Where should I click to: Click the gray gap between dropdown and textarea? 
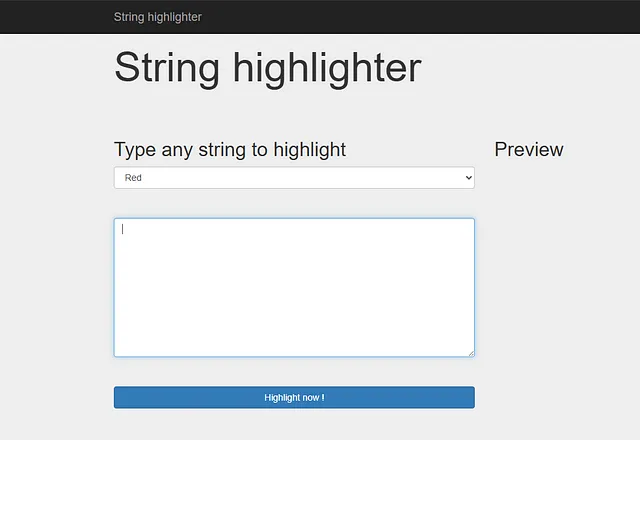point(294,203)
